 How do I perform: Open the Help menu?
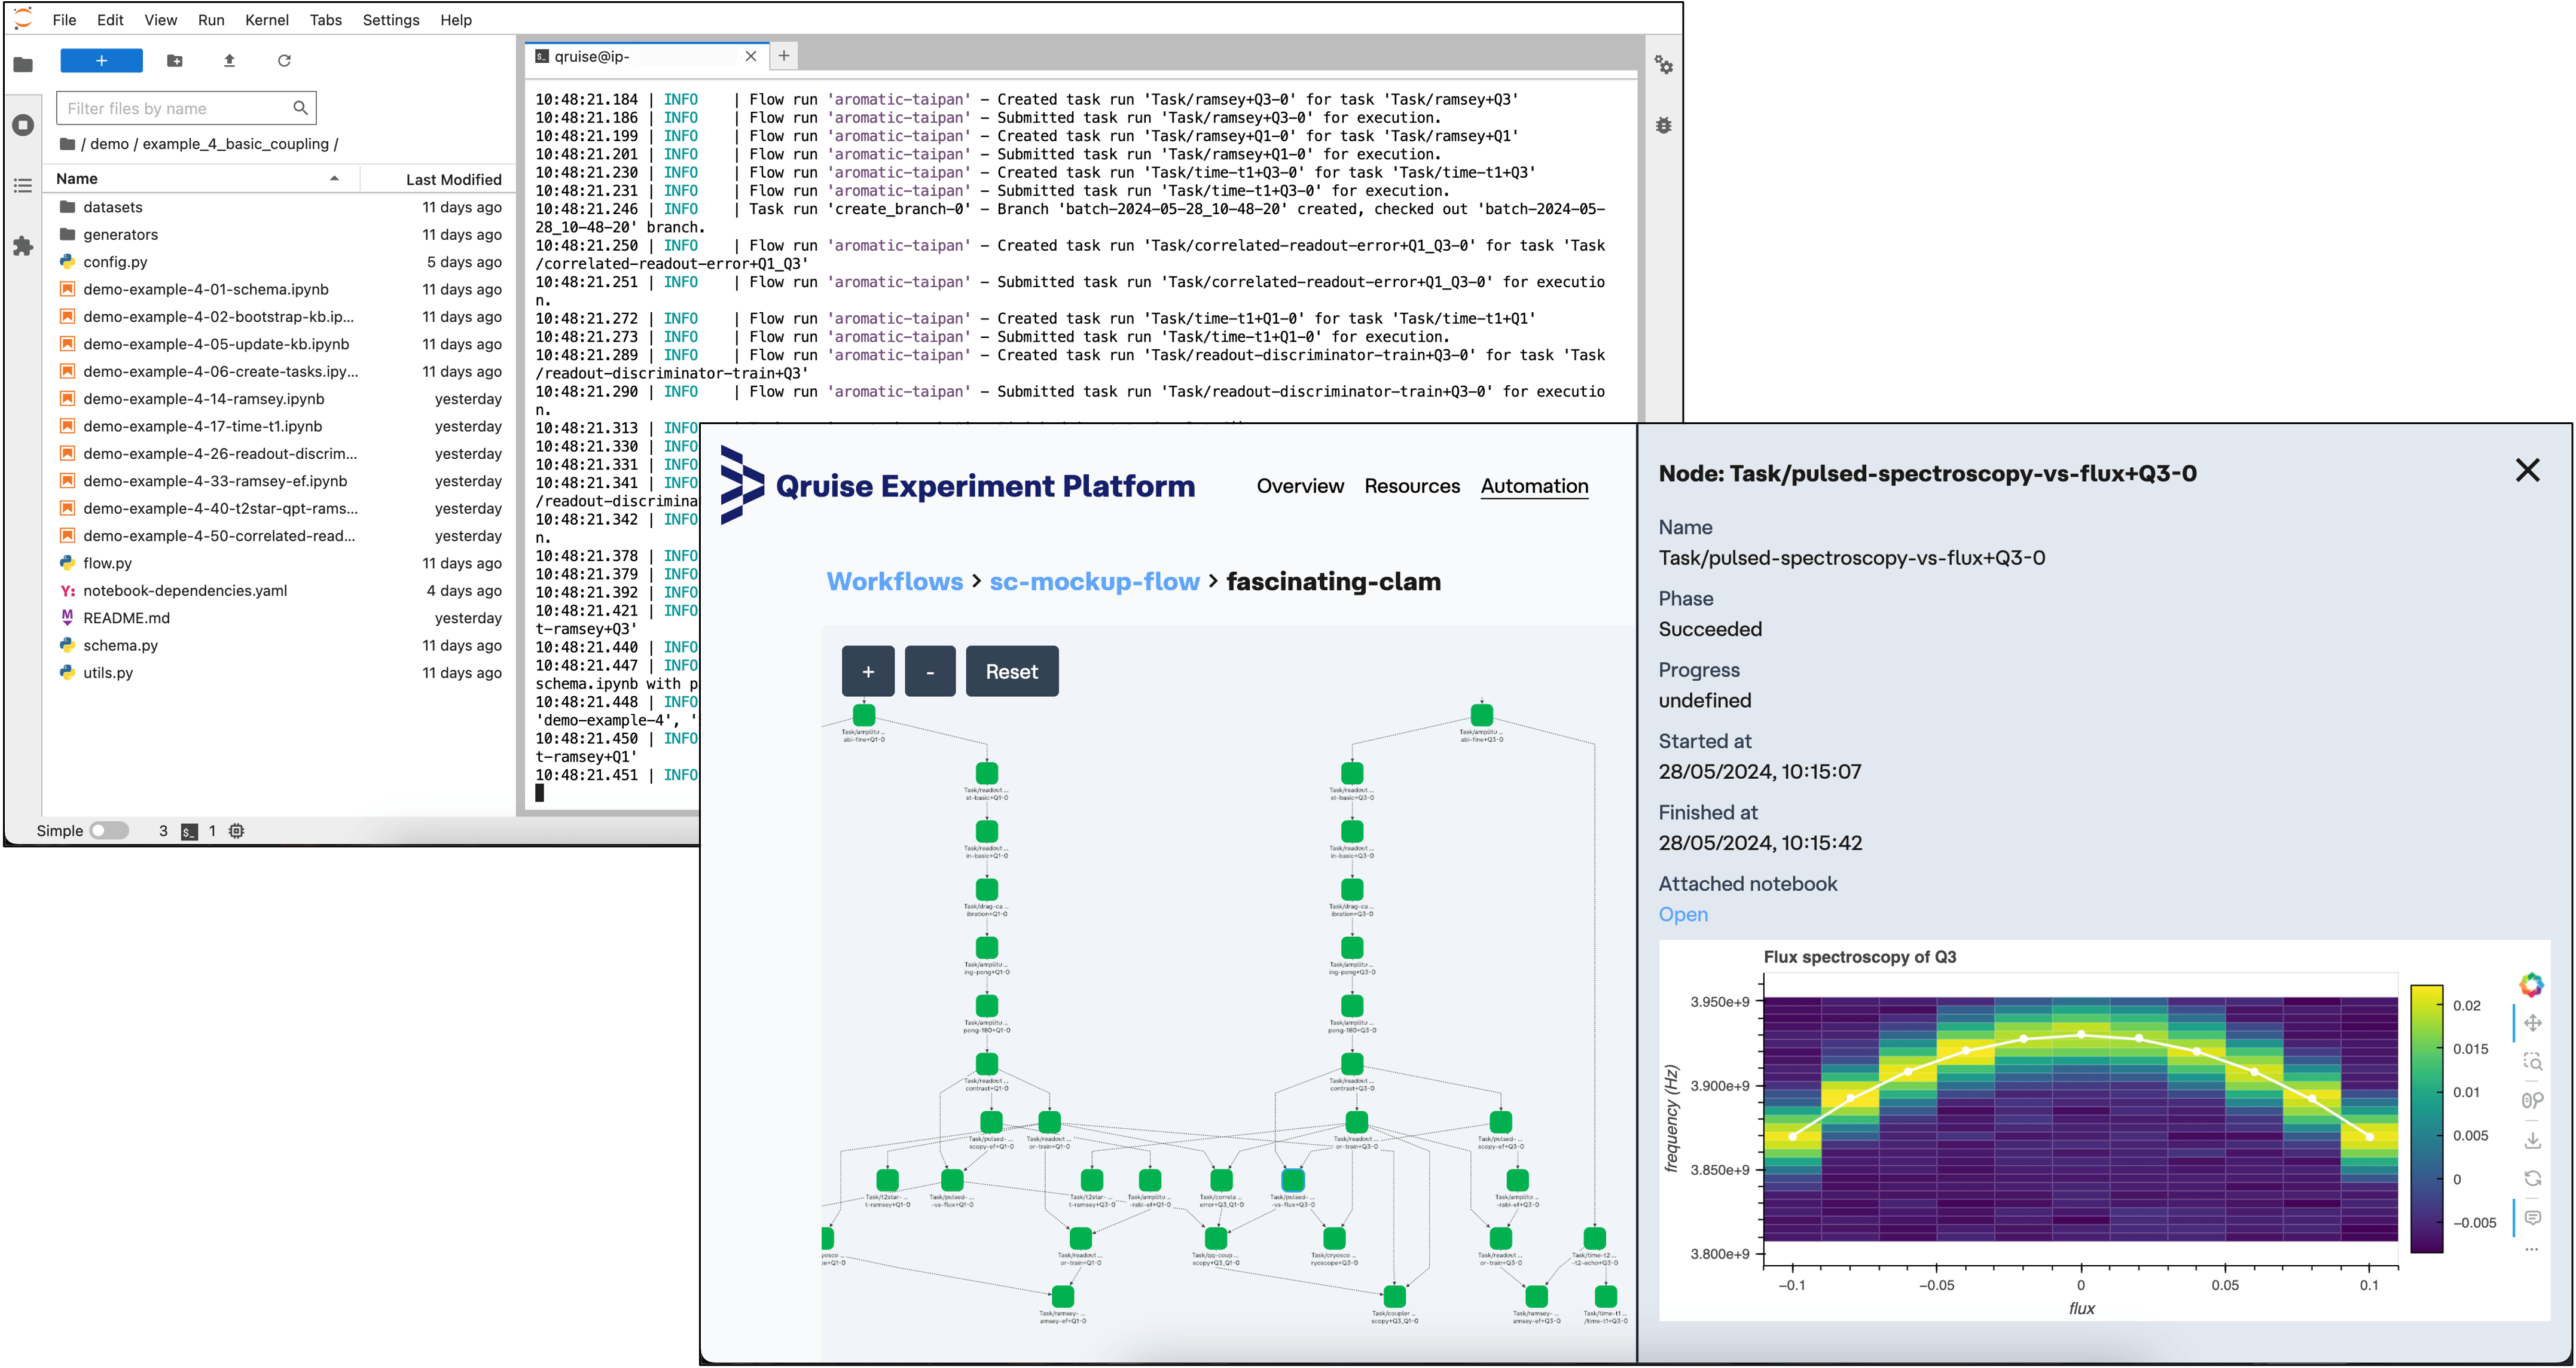tap(456, 20)
